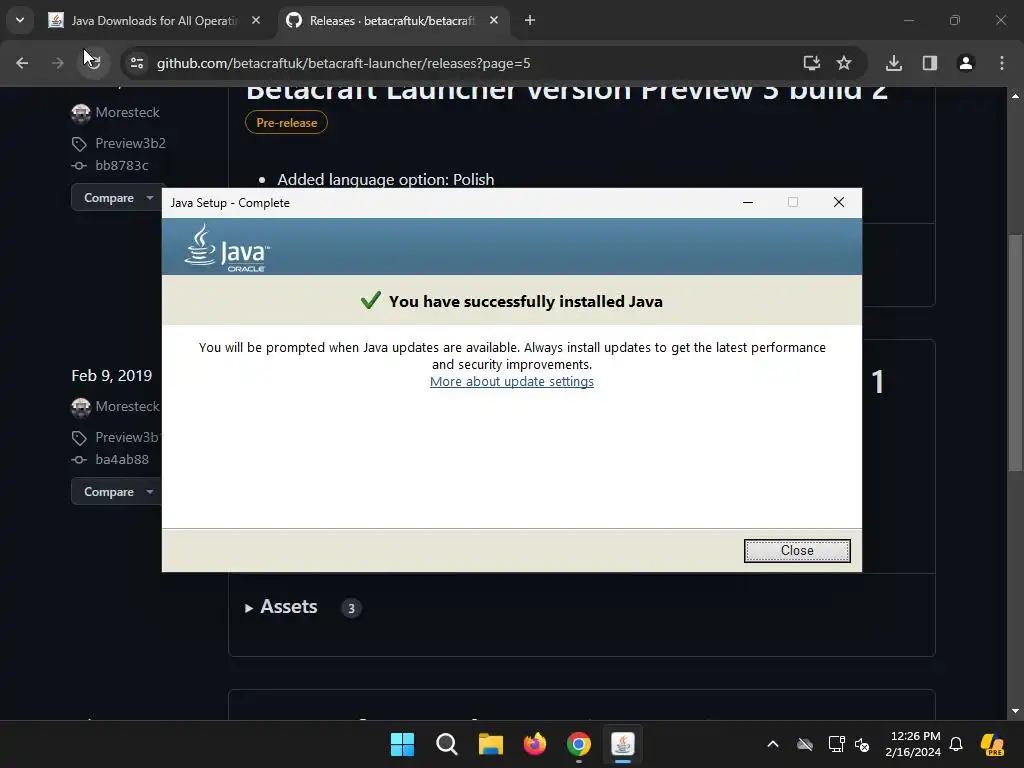Click the X on Java Setup title bar

pos(839,202)
